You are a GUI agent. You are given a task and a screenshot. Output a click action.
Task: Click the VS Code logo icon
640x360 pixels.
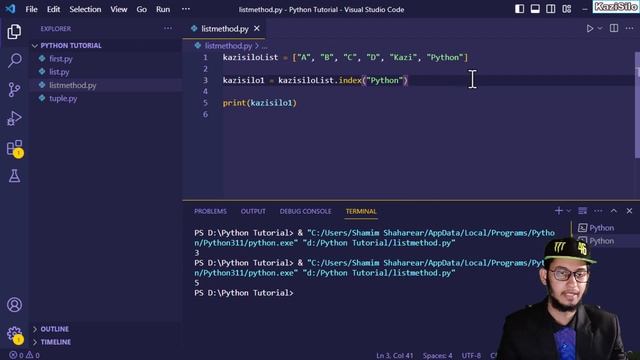coord(11,9)
